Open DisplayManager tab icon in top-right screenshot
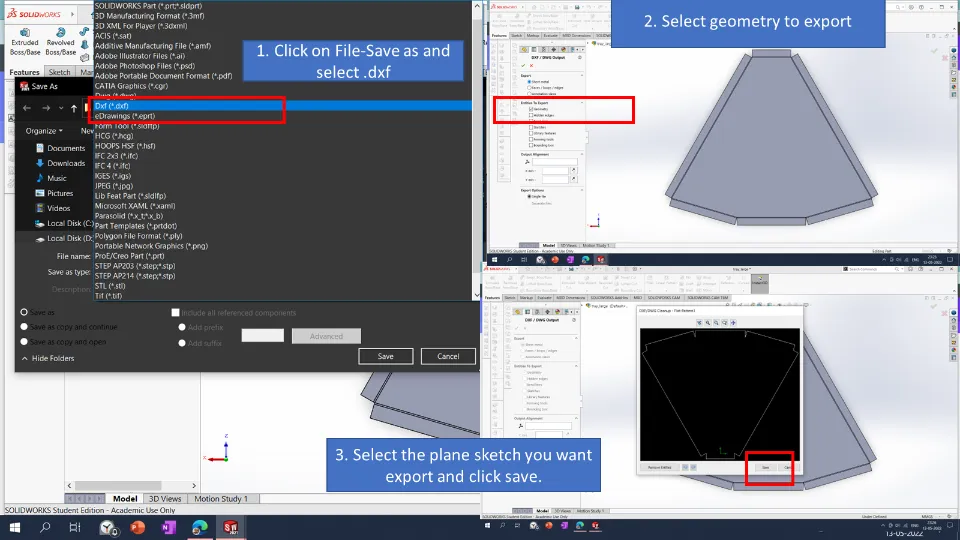 563,50
